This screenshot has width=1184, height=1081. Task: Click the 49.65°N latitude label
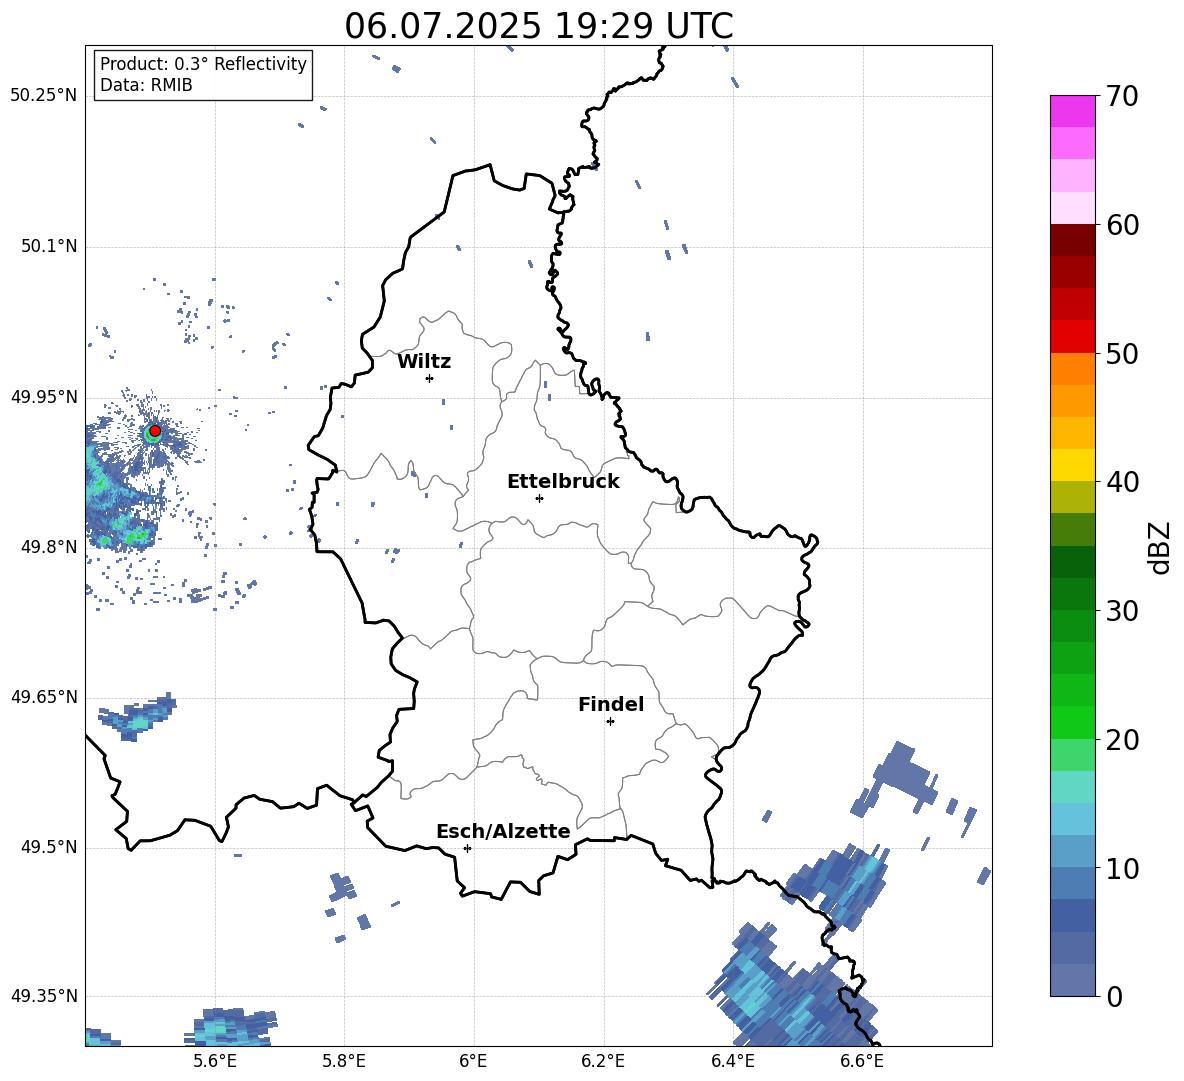(x=44, y=697)
